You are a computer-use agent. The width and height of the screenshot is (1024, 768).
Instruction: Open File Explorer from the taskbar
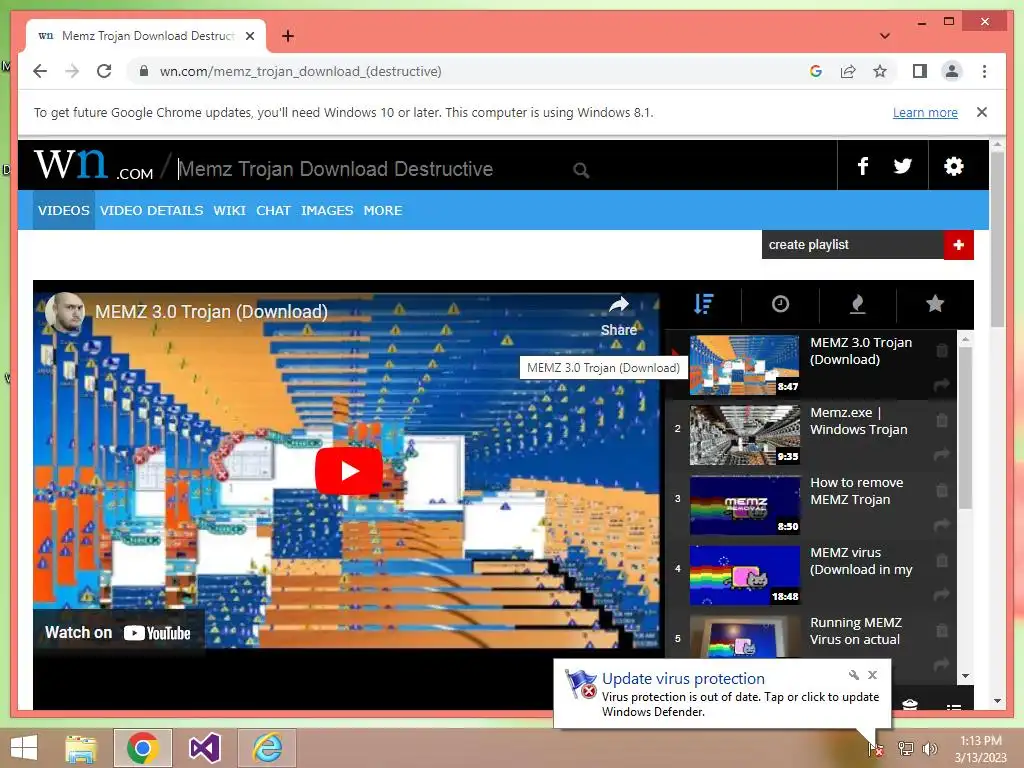[x=80, y=748]
